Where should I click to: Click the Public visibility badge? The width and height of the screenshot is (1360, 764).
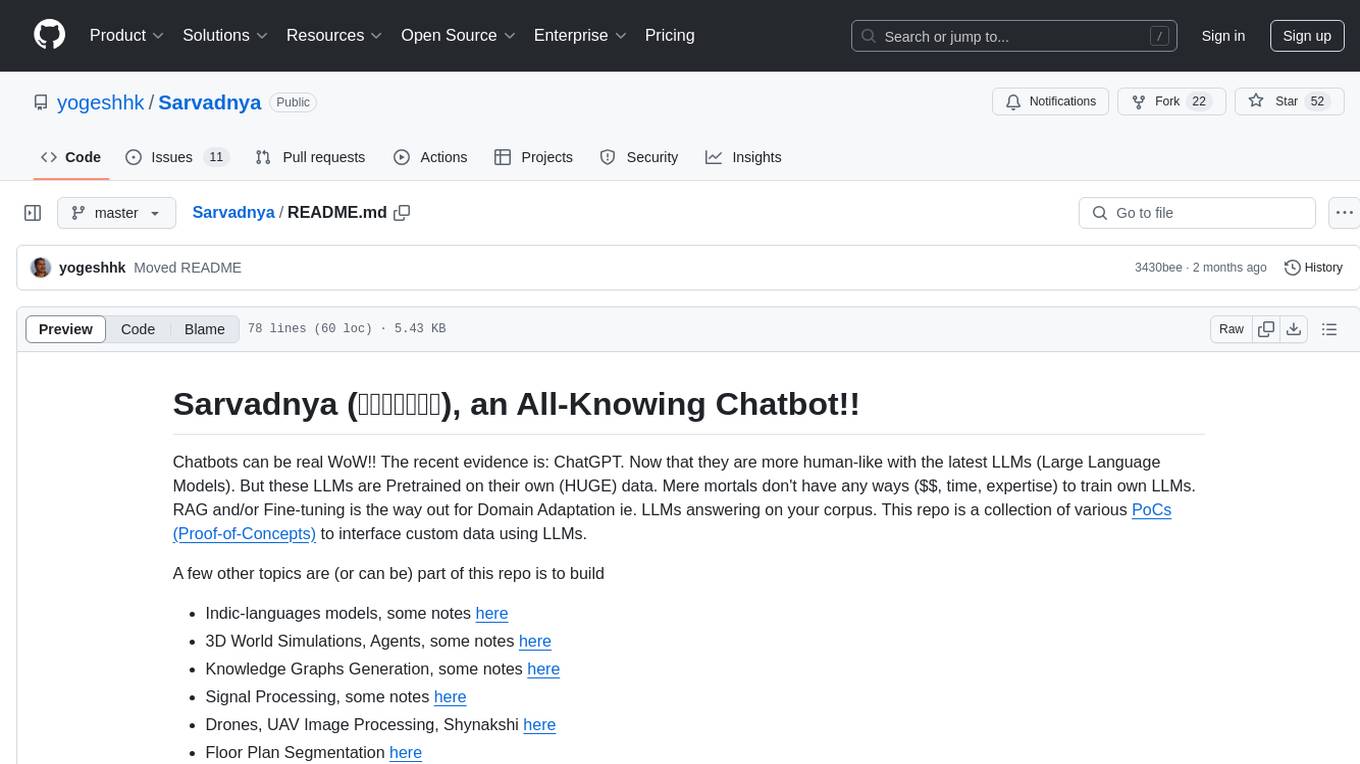click(293, 102)
